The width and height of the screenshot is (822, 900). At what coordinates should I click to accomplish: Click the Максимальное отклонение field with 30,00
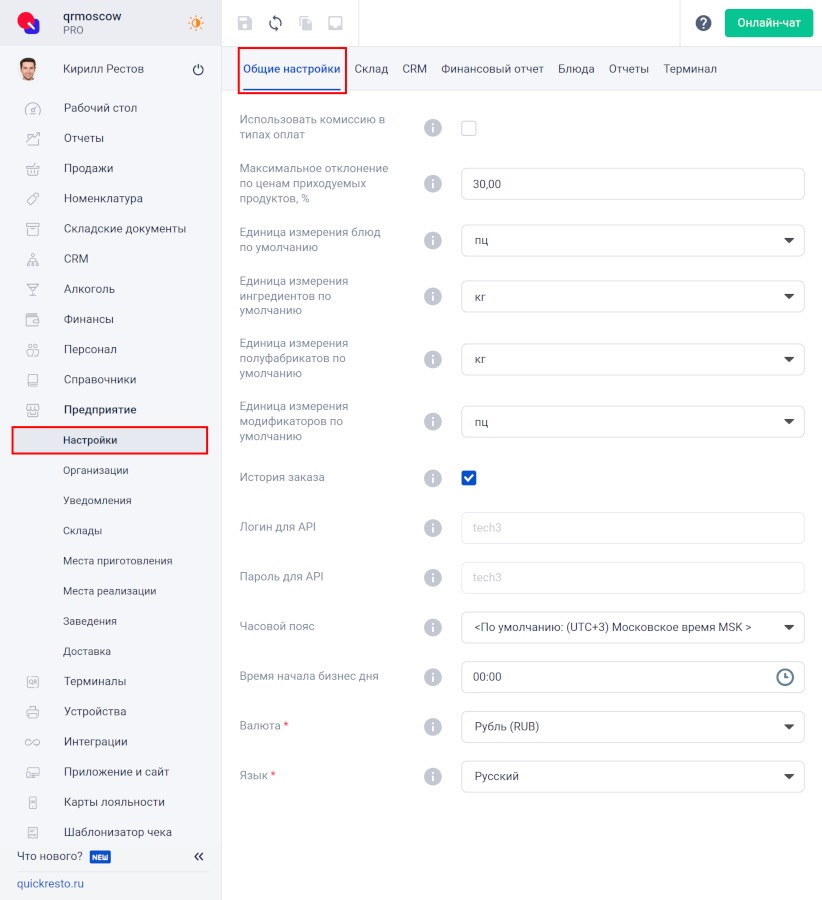pos(633,184)
